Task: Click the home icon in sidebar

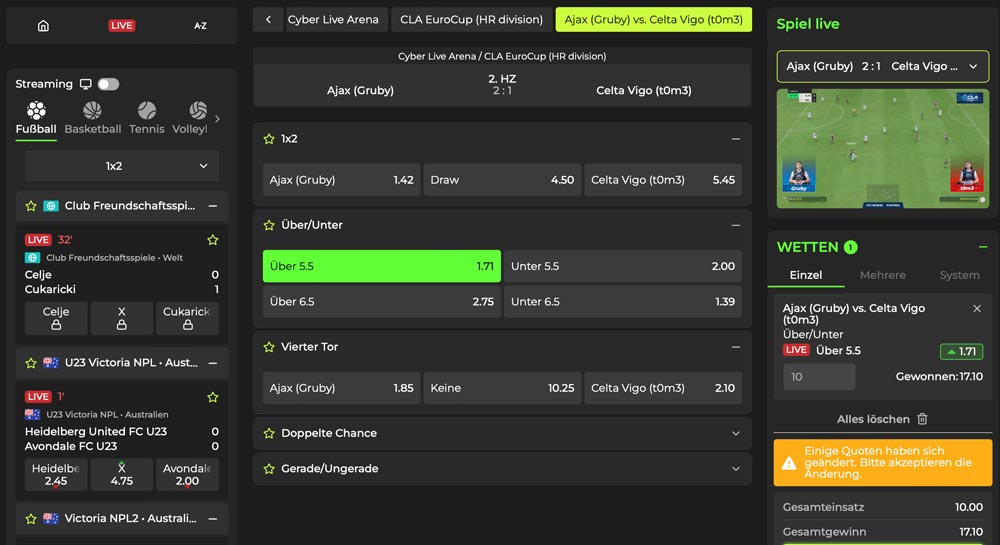Action: (43, 26)
